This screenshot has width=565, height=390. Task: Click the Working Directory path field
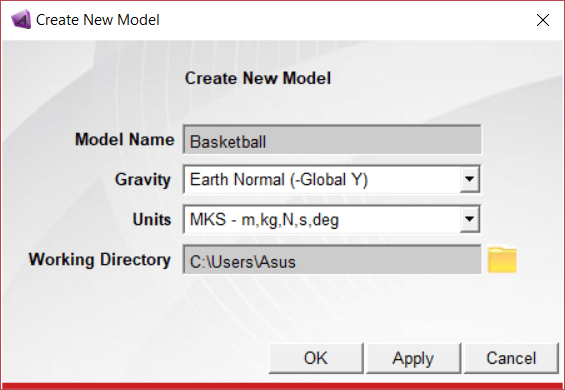(x=332, y=260)
